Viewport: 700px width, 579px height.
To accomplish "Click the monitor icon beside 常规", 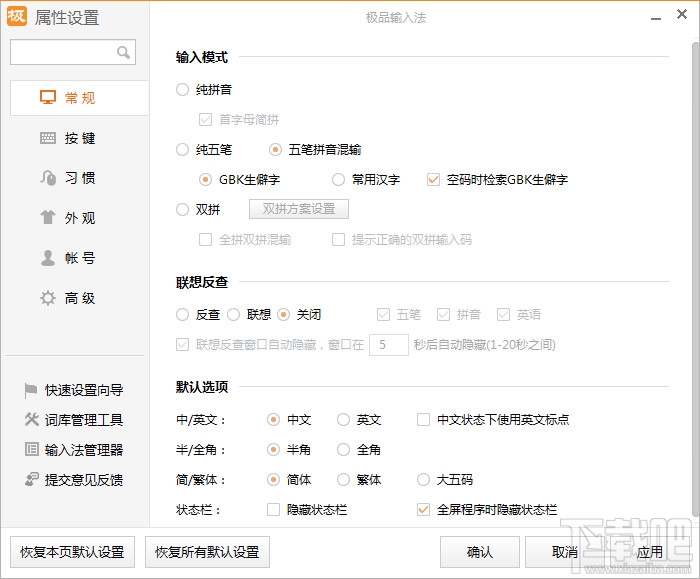I will (x=48, y=97).
